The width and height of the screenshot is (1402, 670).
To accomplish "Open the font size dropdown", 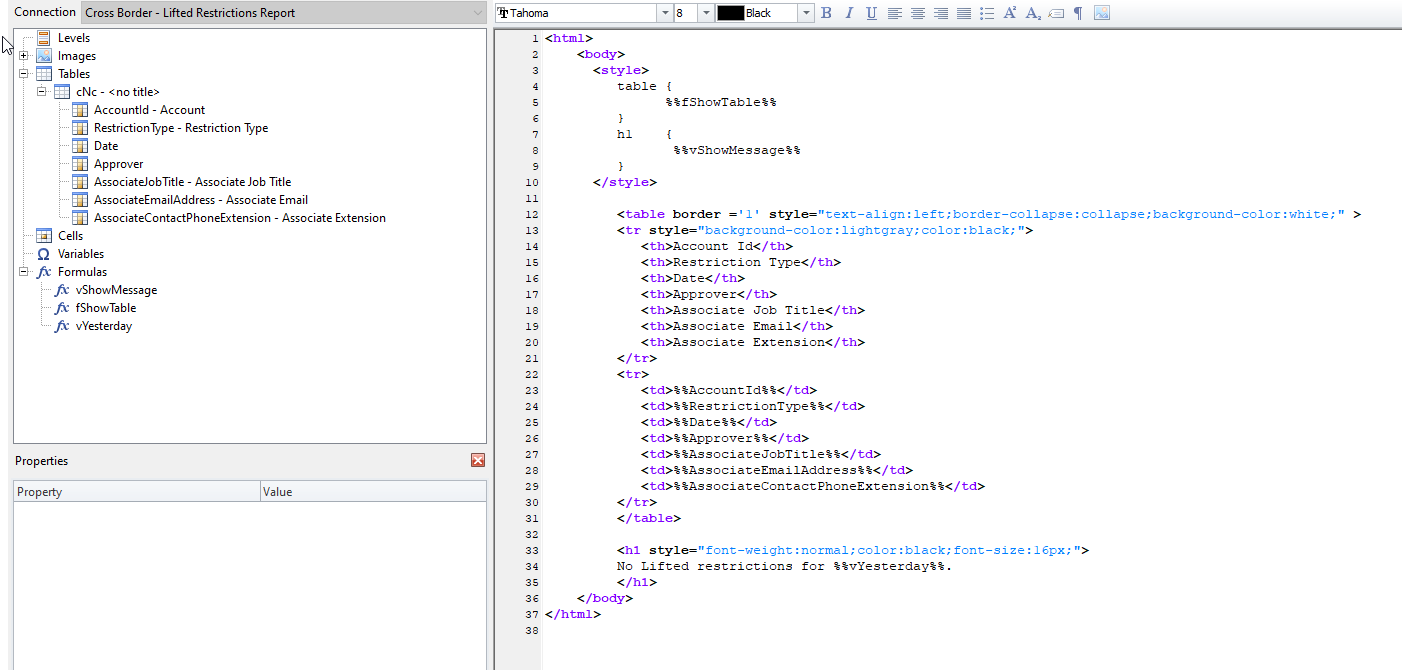I will pyautogui.click(x=706, y=13).
